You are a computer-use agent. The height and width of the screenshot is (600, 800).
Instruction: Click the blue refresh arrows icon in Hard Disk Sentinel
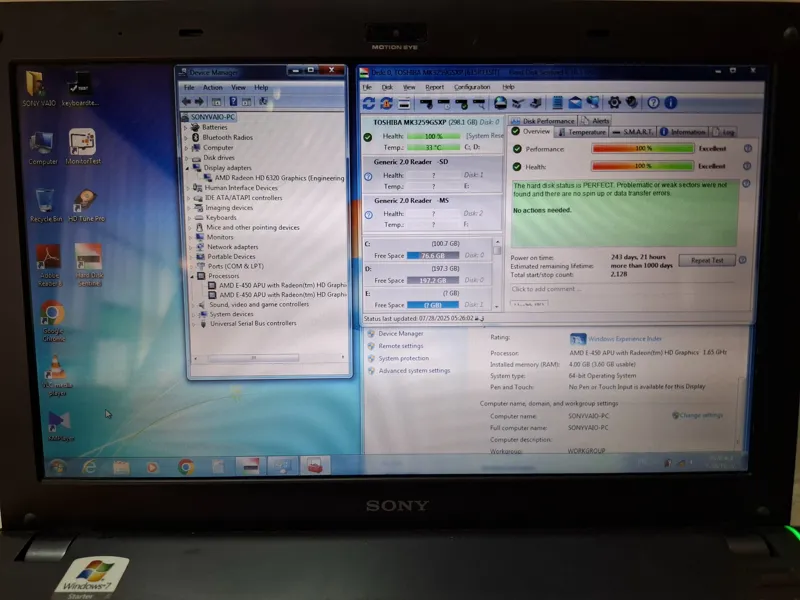pos(368,103)
